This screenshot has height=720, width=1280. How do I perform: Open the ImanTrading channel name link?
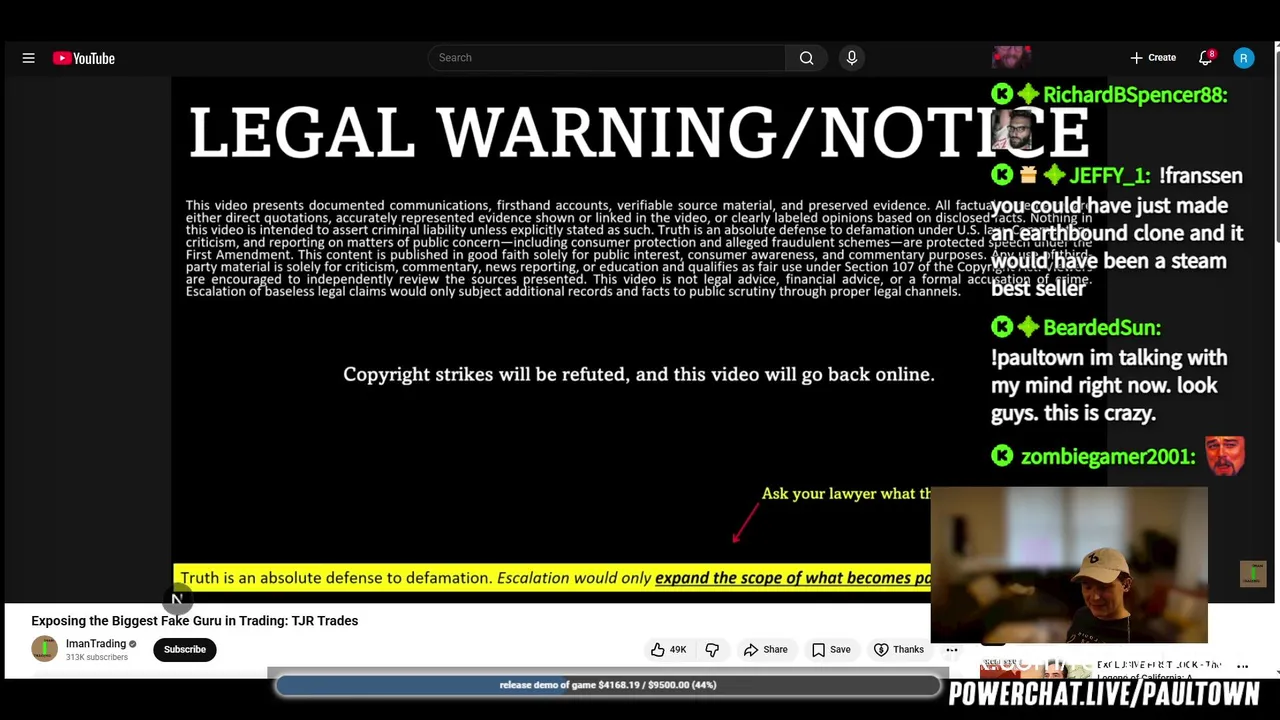tap(96, 644)
